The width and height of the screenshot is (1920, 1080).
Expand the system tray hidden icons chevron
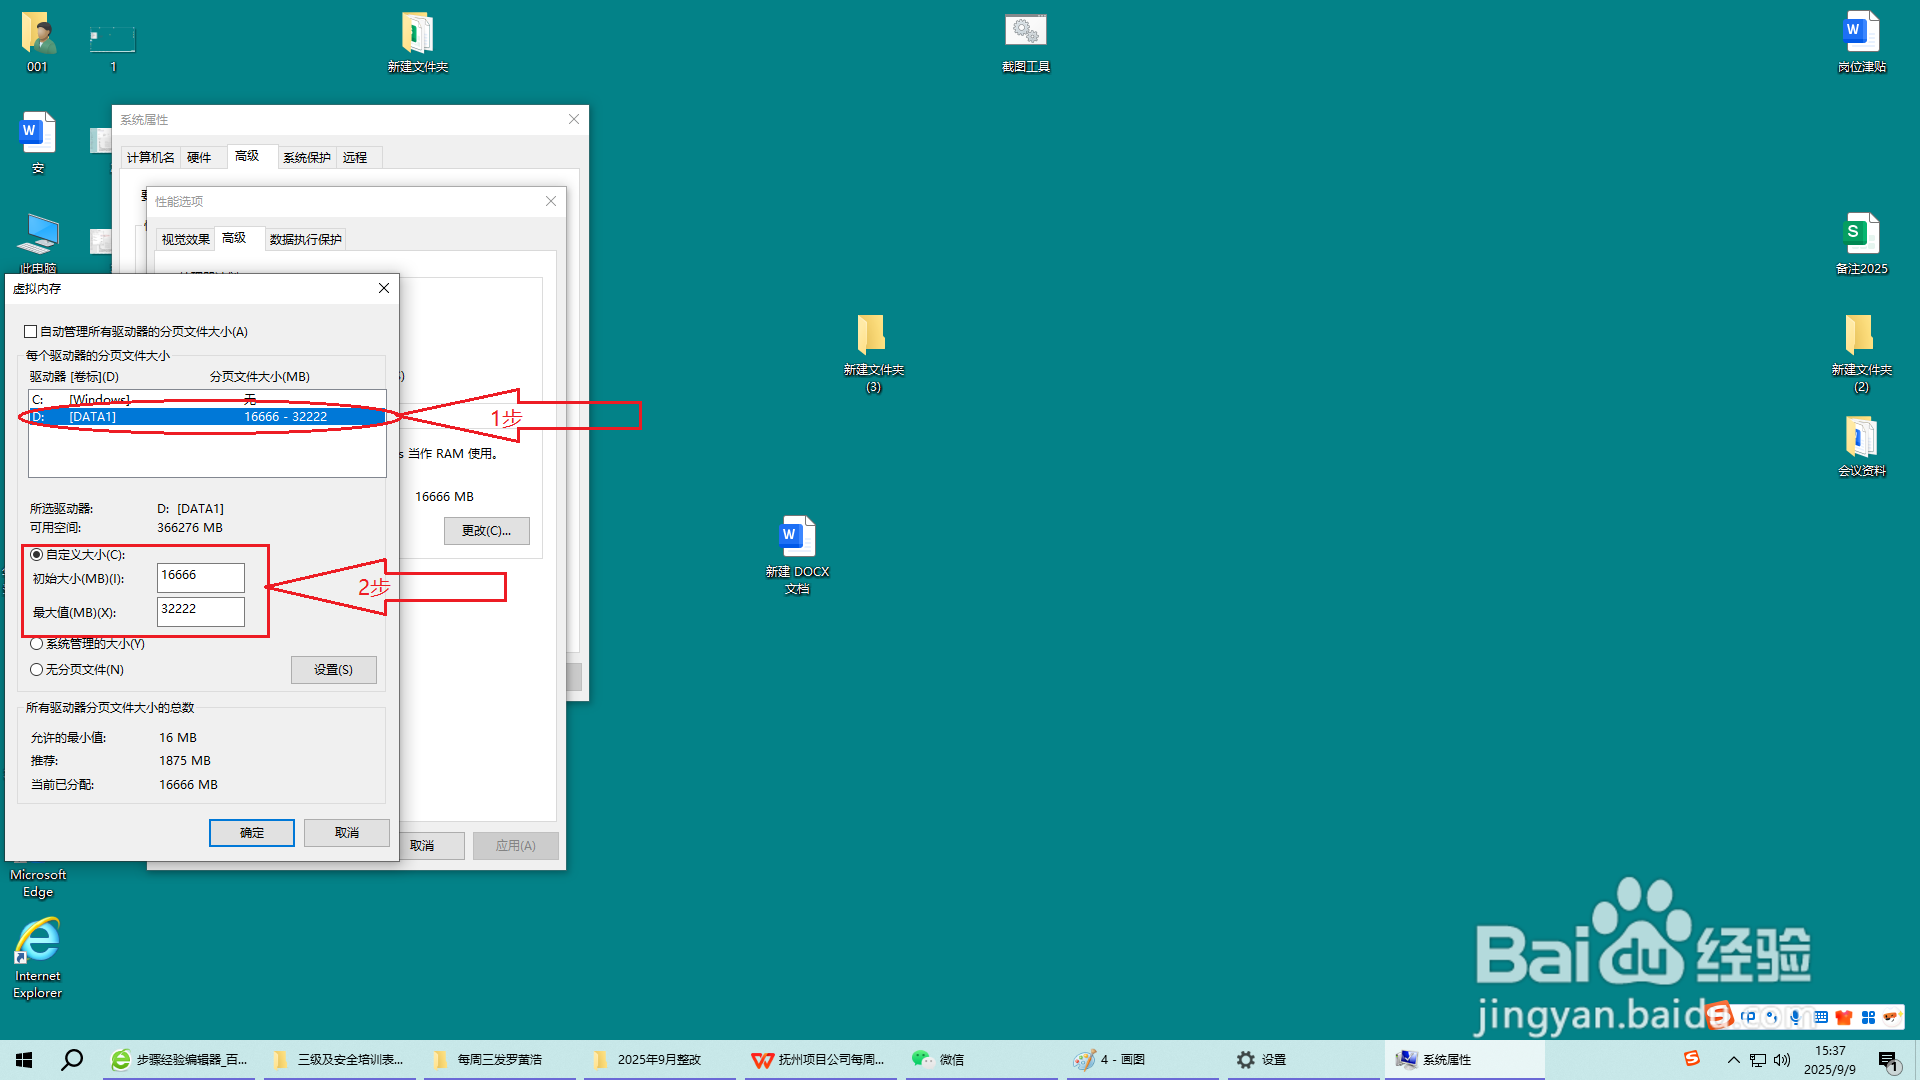(1733, 1059)
